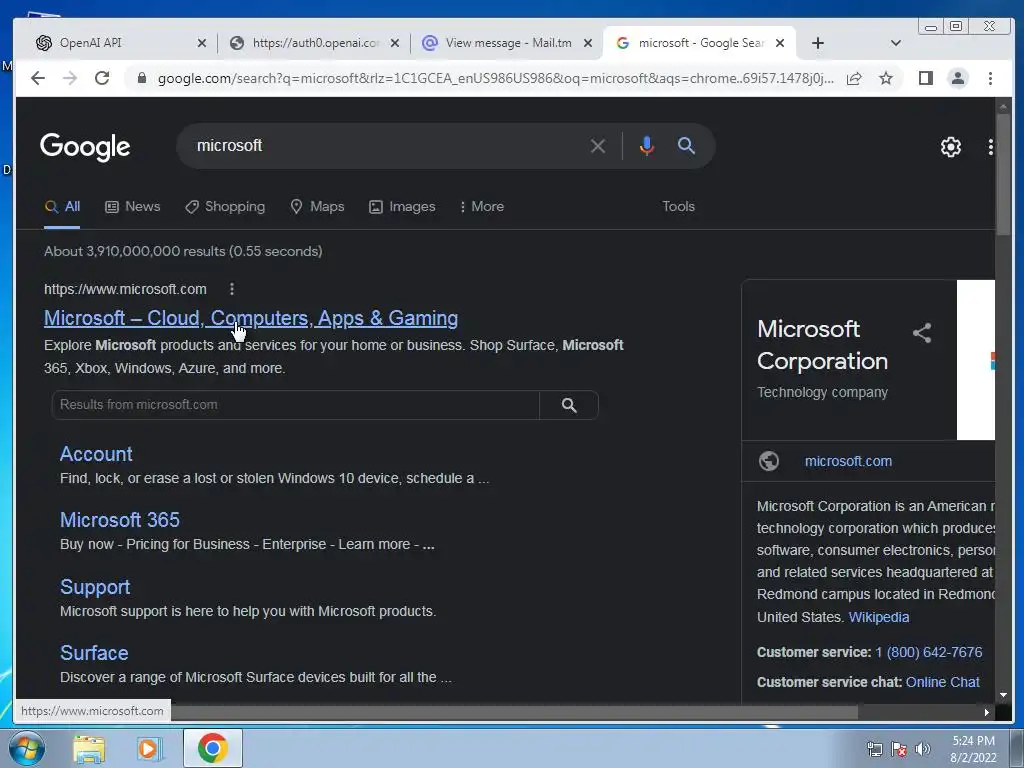The image size is (1024, 768).
Task: Open the Tools filter options
Action: 679,206
